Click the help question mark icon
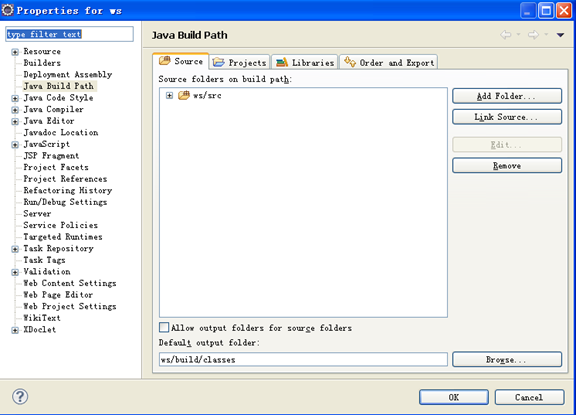This screenshot has height=415, width=576. click(x=20, y=397)
